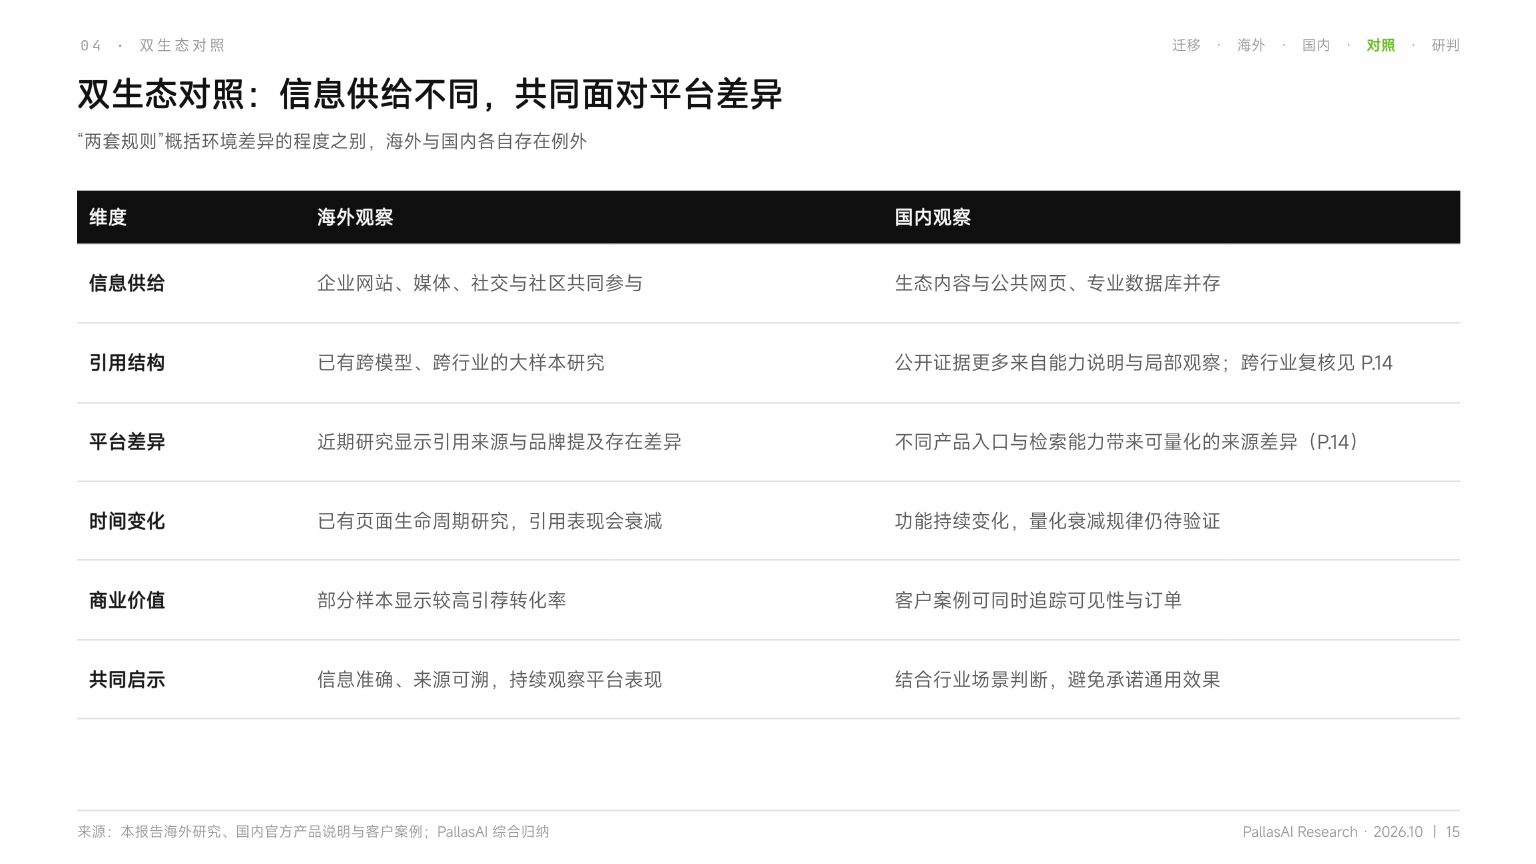Click cell 近期研究显示引用来源与品牌提及存在差异
The image size is (1536, 864).
pyautogui.click(x=499, y=442)
